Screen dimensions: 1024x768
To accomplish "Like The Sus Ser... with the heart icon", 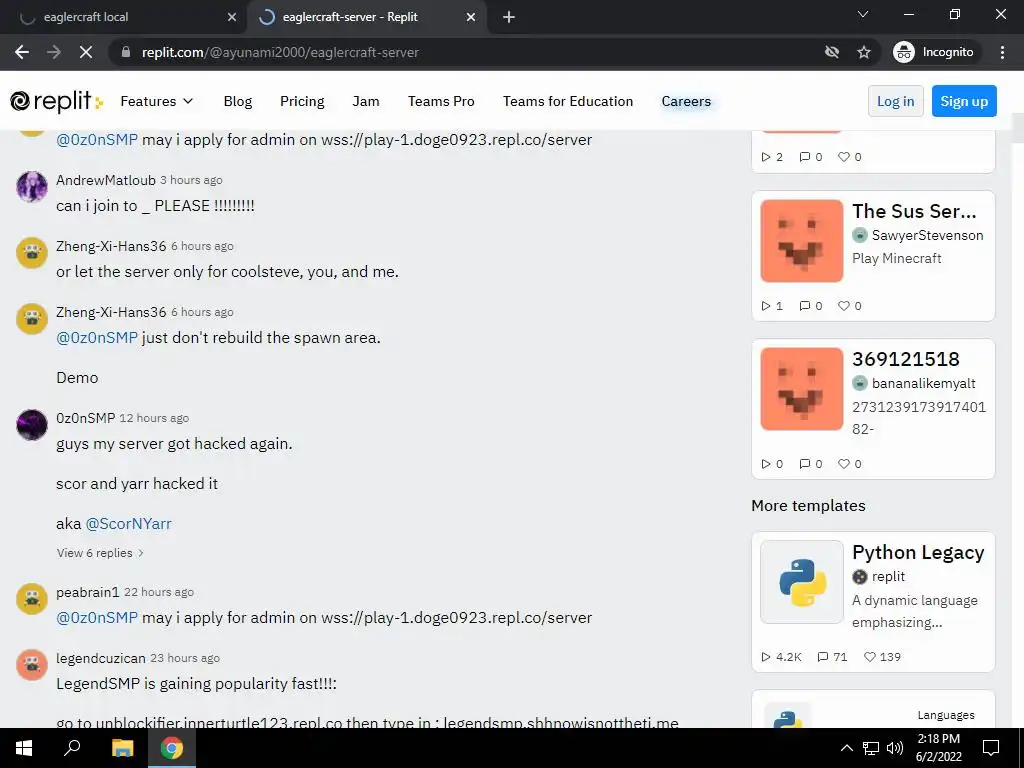I will pos(844,306).
